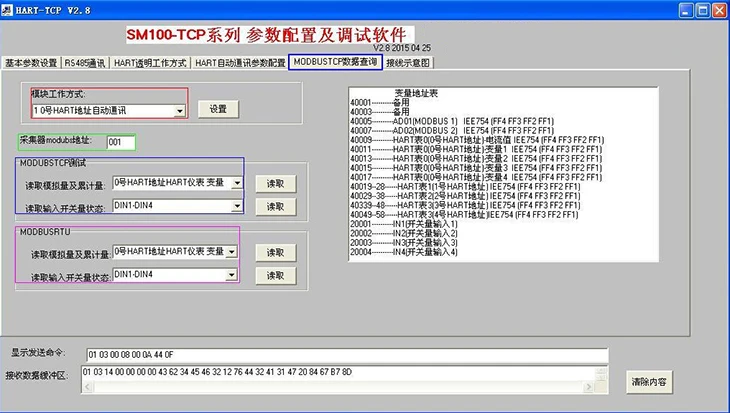
Task: Click the 设置 button
Action: 218,109
